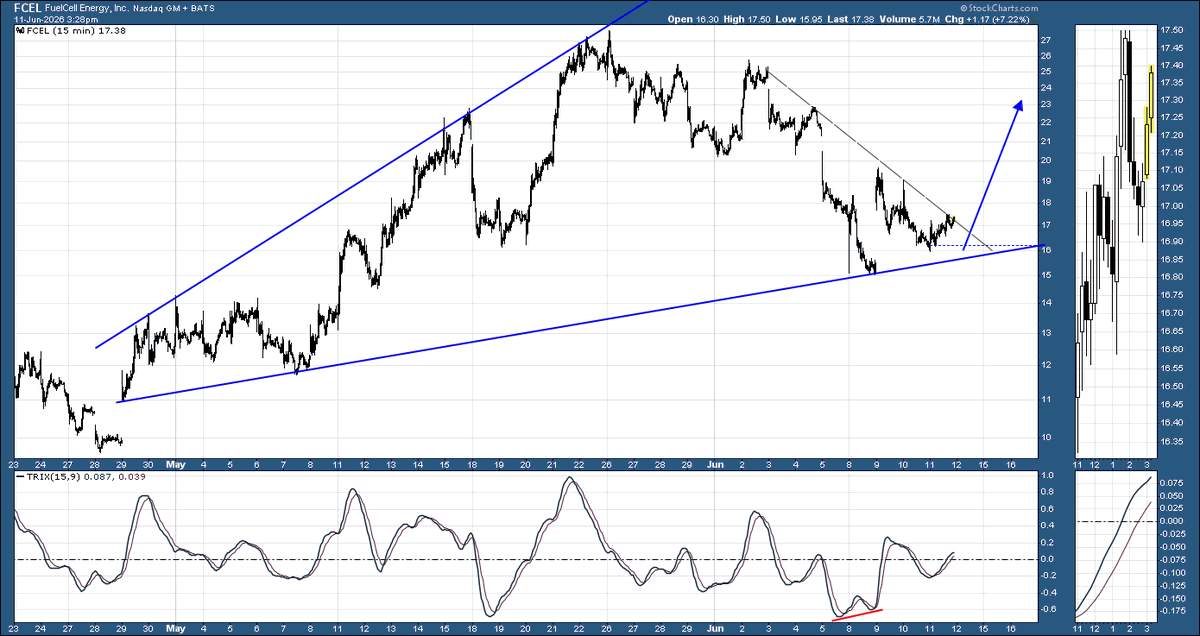Click price axis label 10 on main chart
The image size is (1200, 636).
pos(1045,437)
